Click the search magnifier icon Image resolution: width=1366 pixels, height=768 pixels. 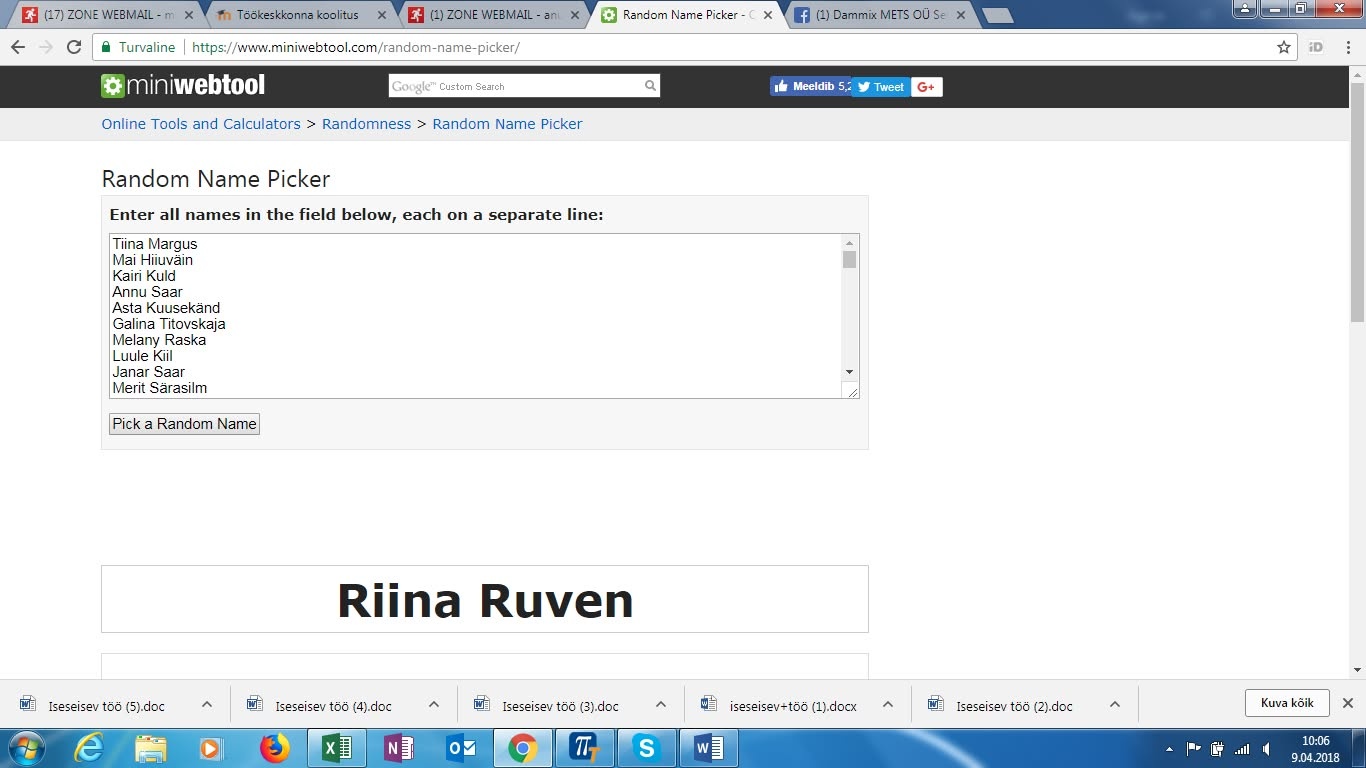(650, 86)
